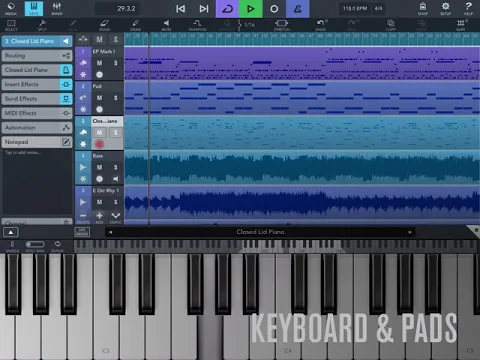Adjust the Keys/Pads slider switch

pos(35,244)
